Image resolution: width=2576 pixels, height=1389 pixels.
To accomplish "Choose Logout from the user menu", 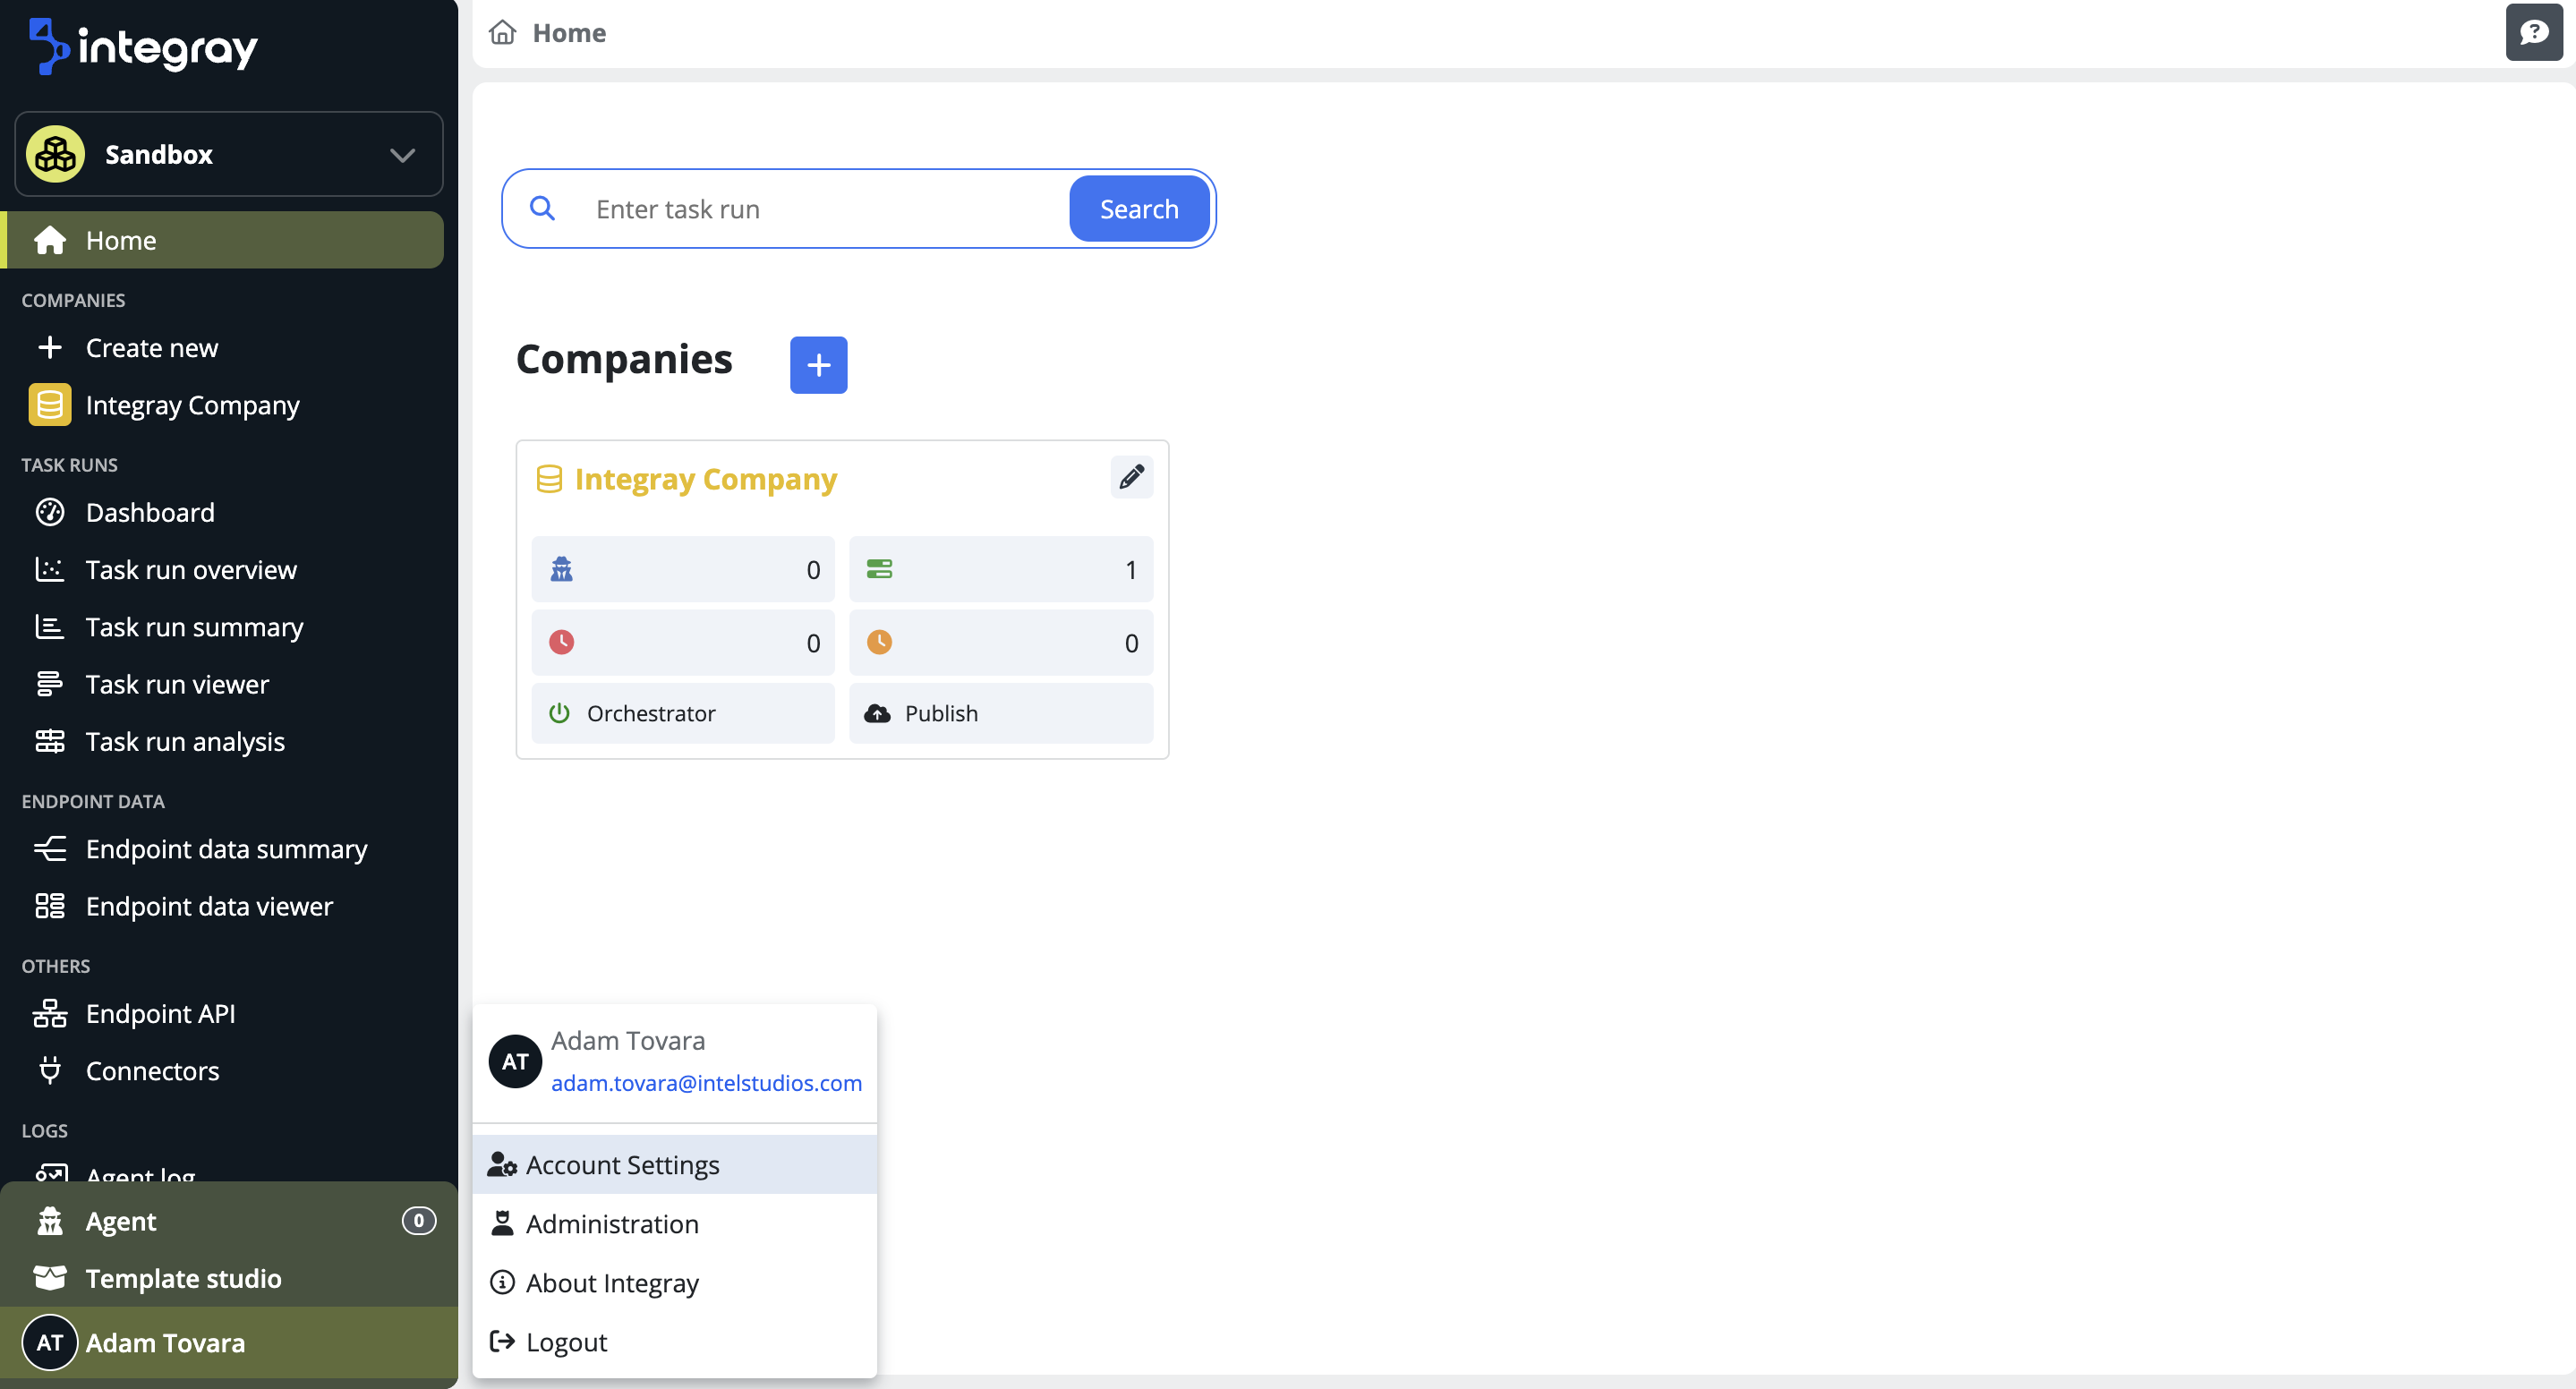I will pyautogui.click(x=566, y=1342).
